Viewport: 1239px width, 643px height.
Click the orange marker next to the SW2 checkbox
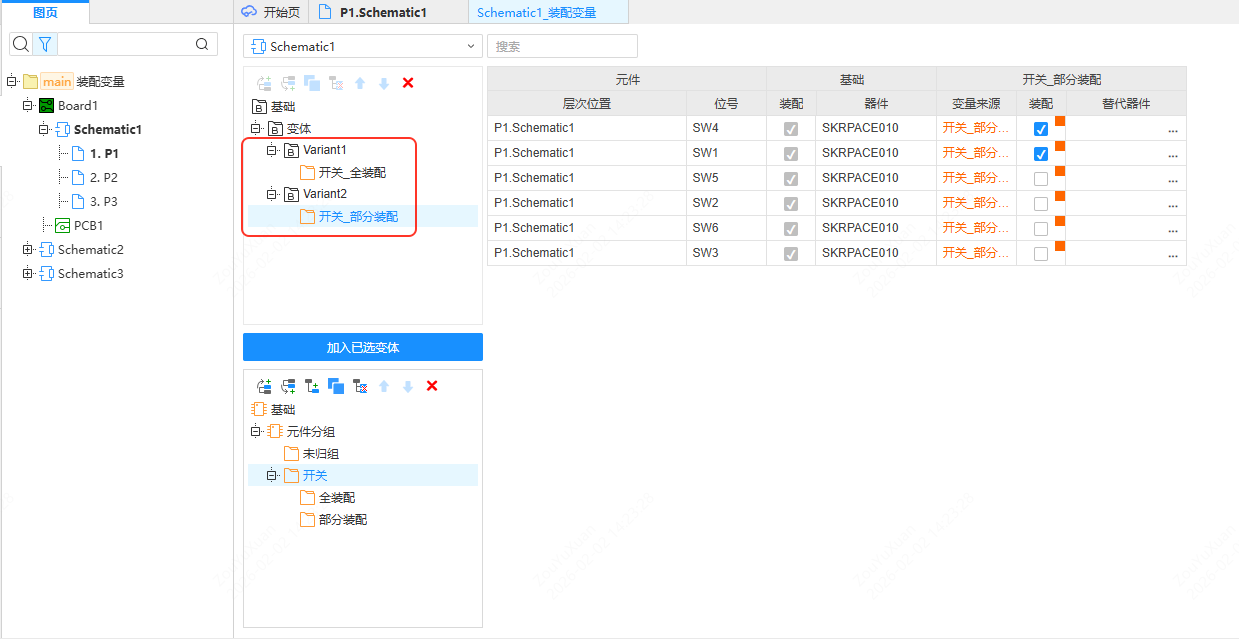click(1060, 196)
